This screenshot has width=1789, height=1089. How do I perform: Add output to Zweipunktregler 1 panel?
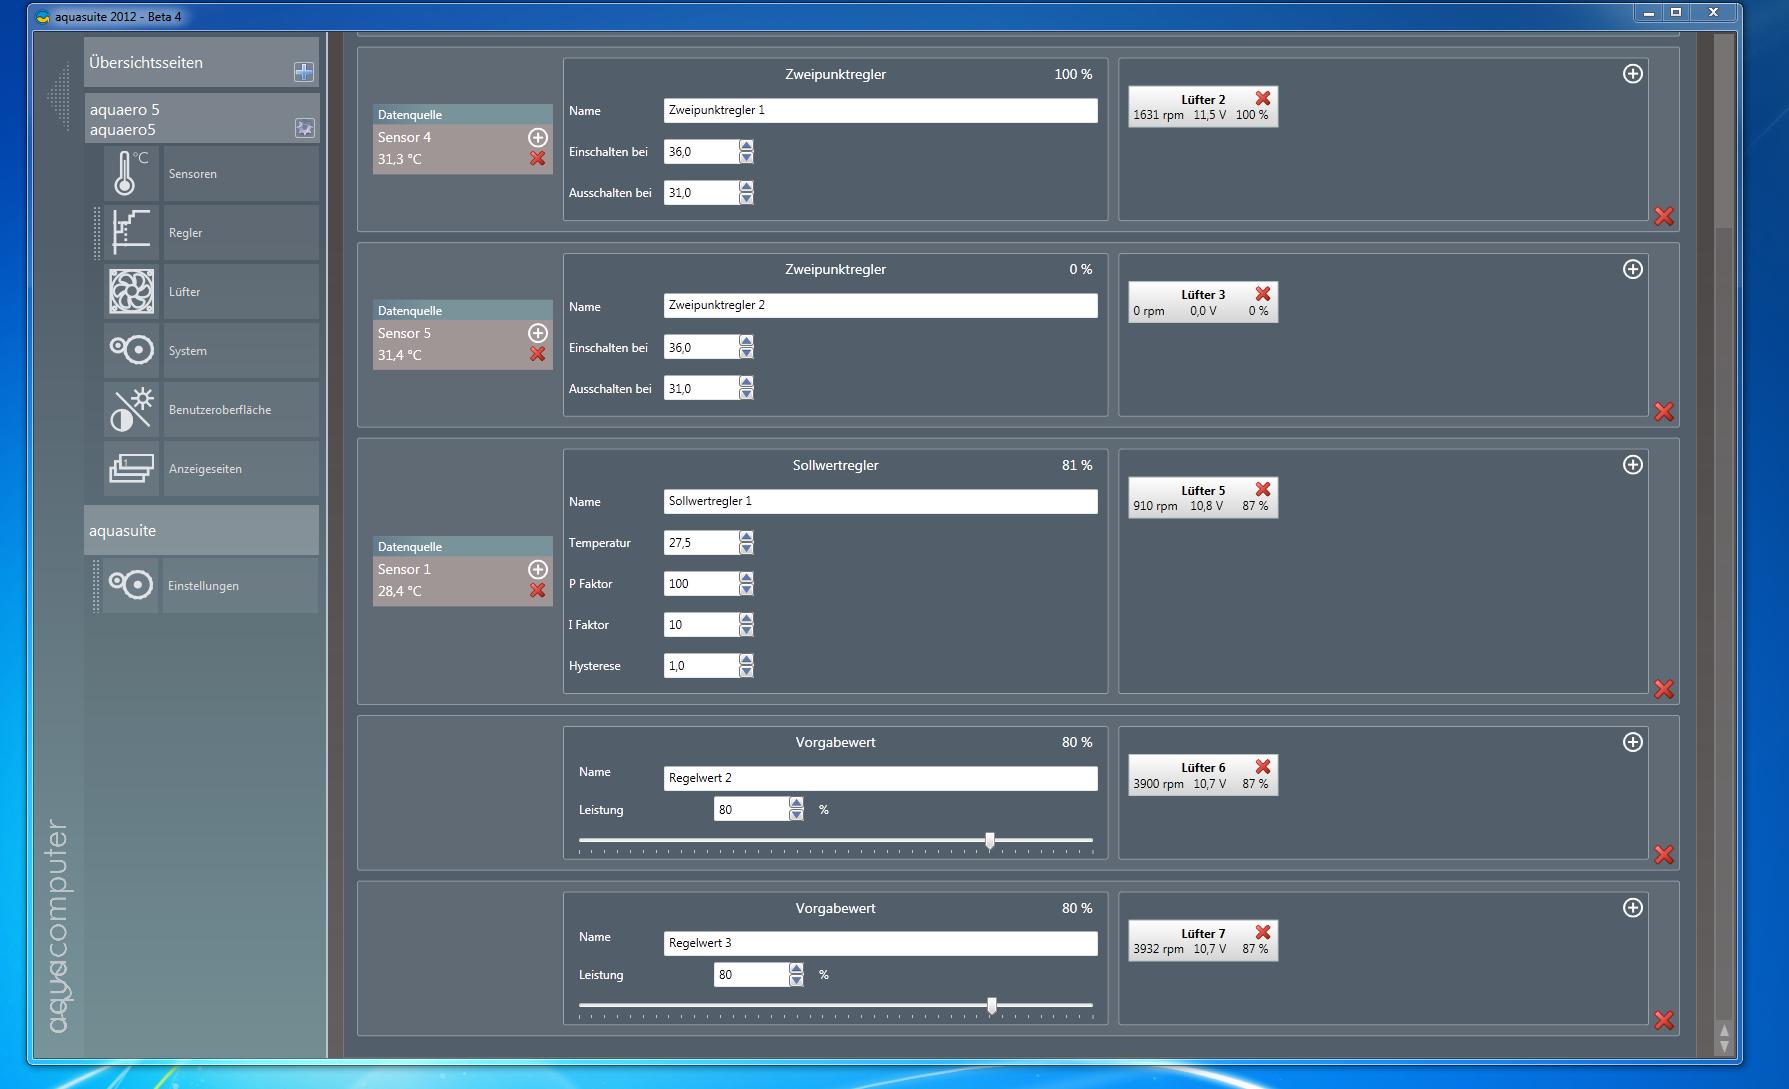1632,74
